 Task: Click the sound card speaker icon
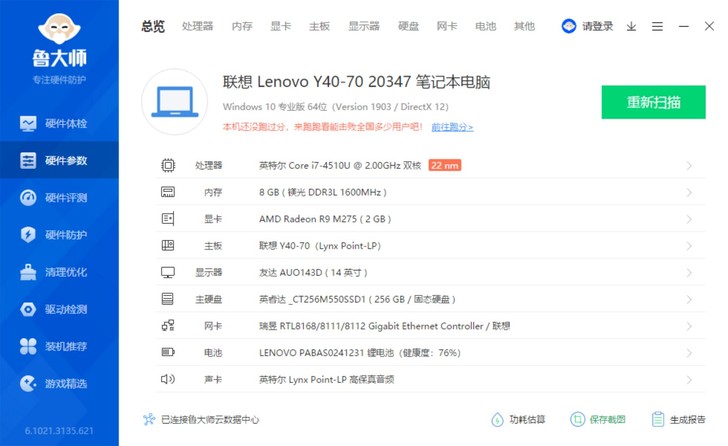coord(168,379)
